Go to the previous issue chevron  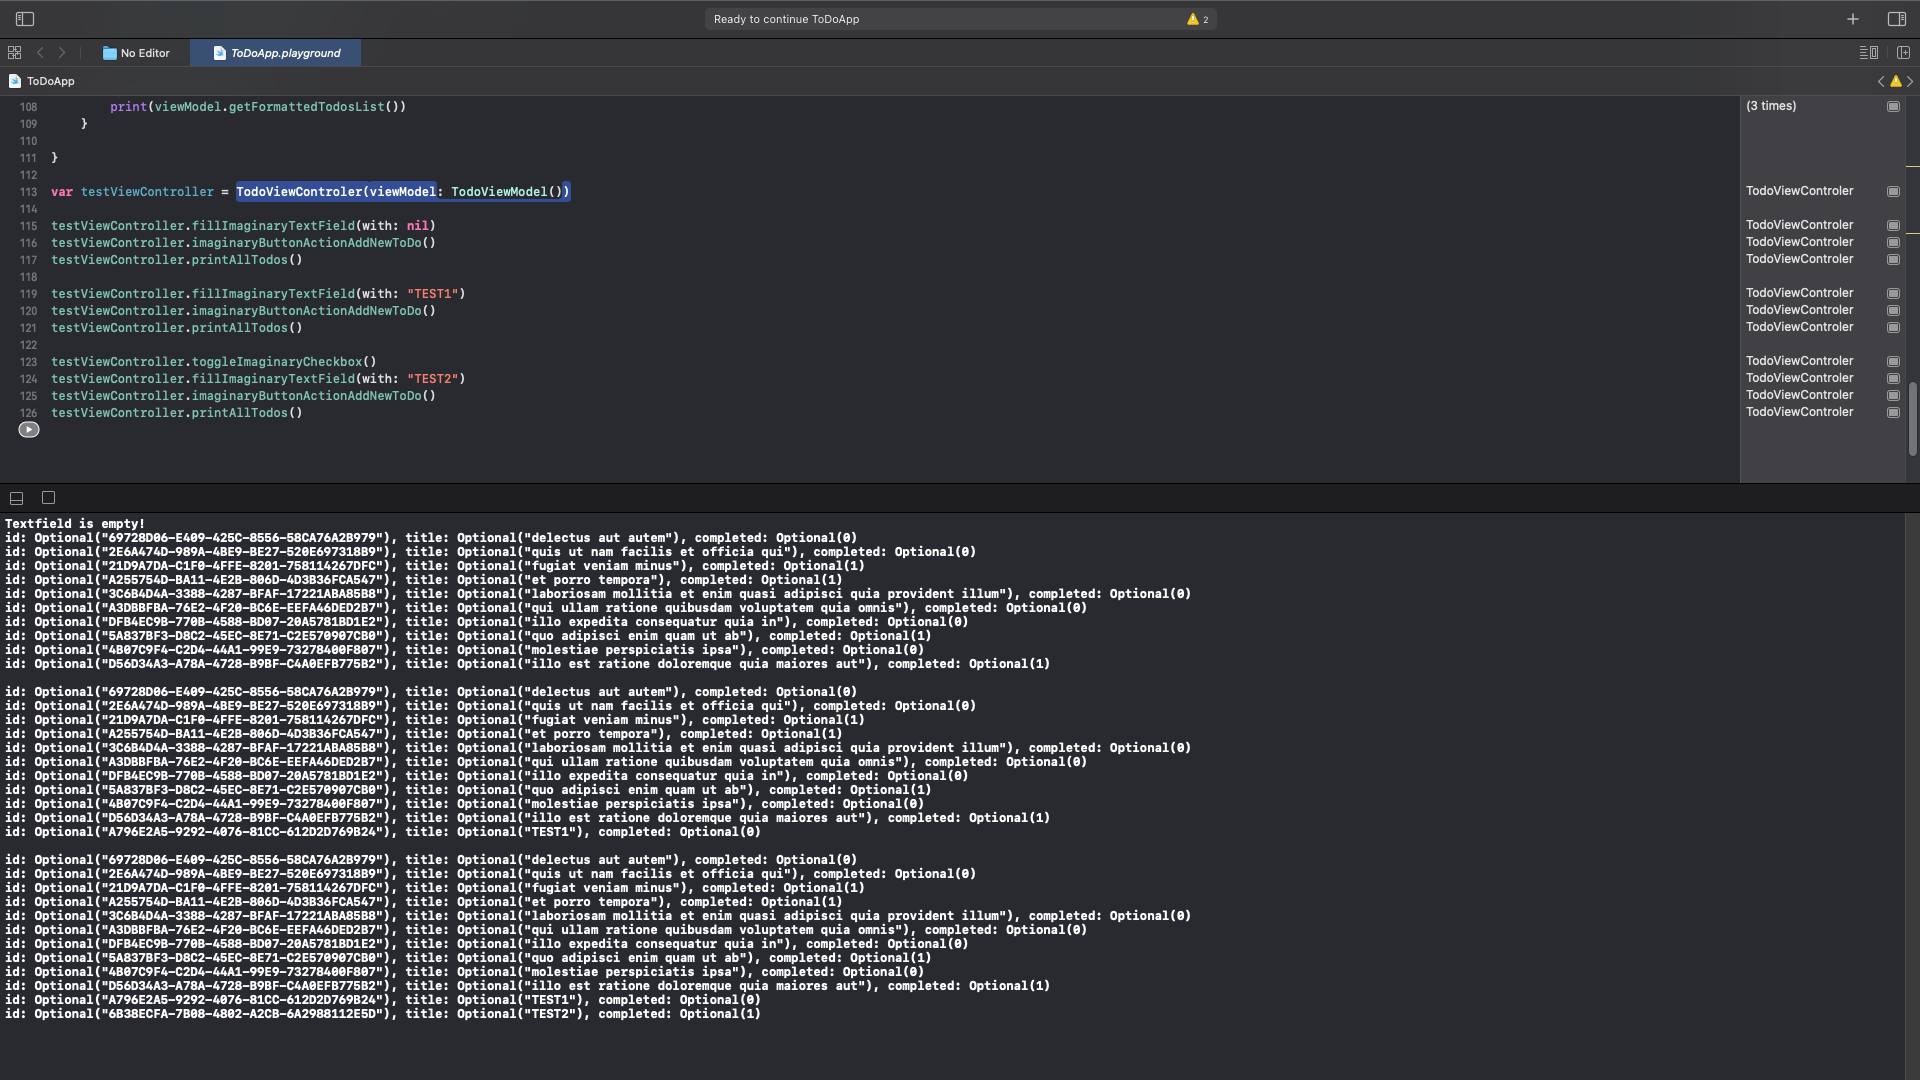(1881, 81)
